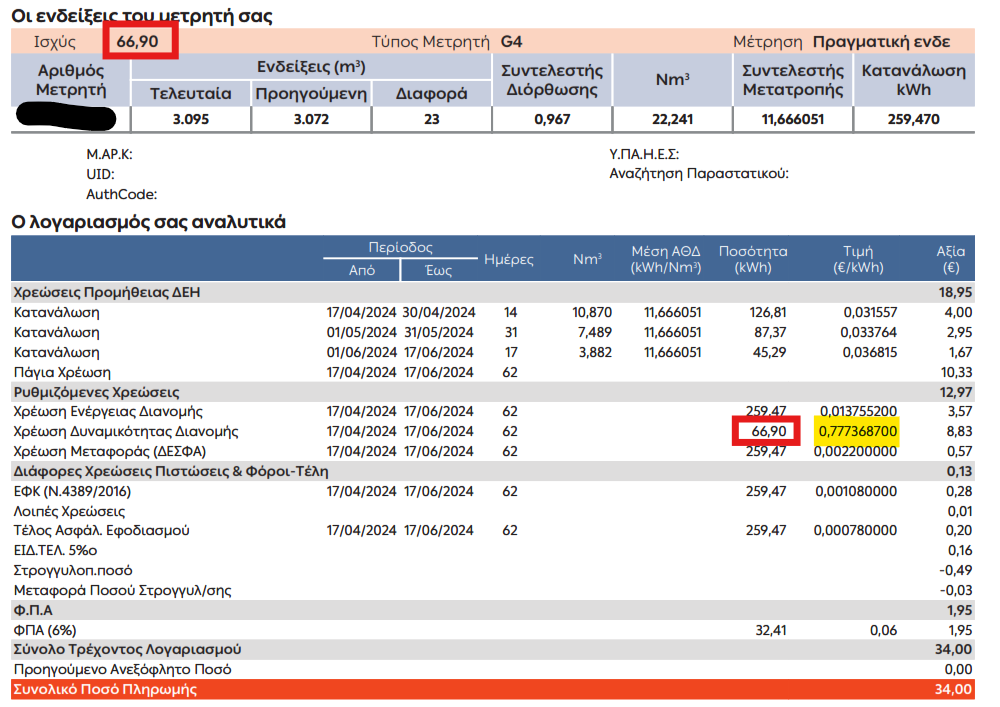Click the "Περίοδος" table header
This screenshot has height=707, width=1000.
[x=401, y=247]
